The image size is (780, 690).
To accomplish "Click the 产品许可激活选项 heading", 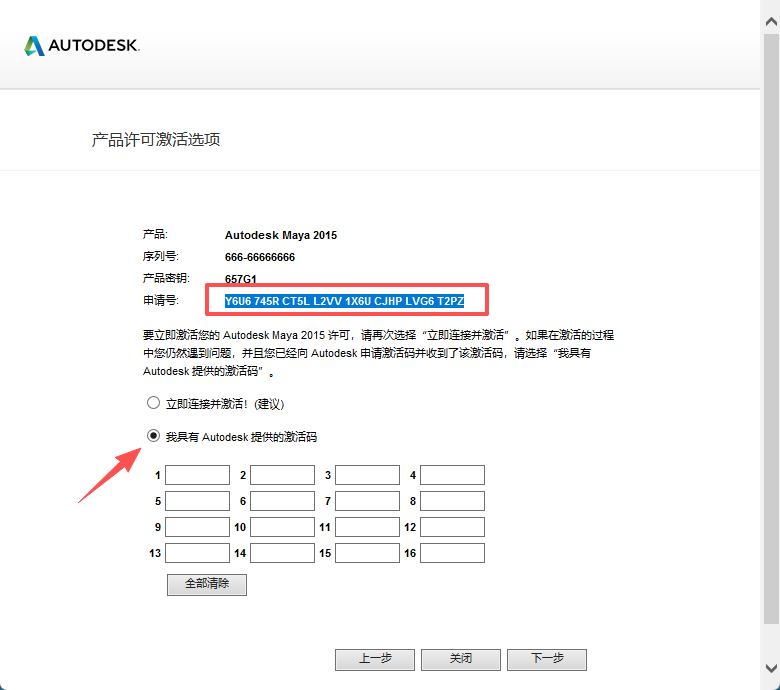I will [x=156, y=140].
